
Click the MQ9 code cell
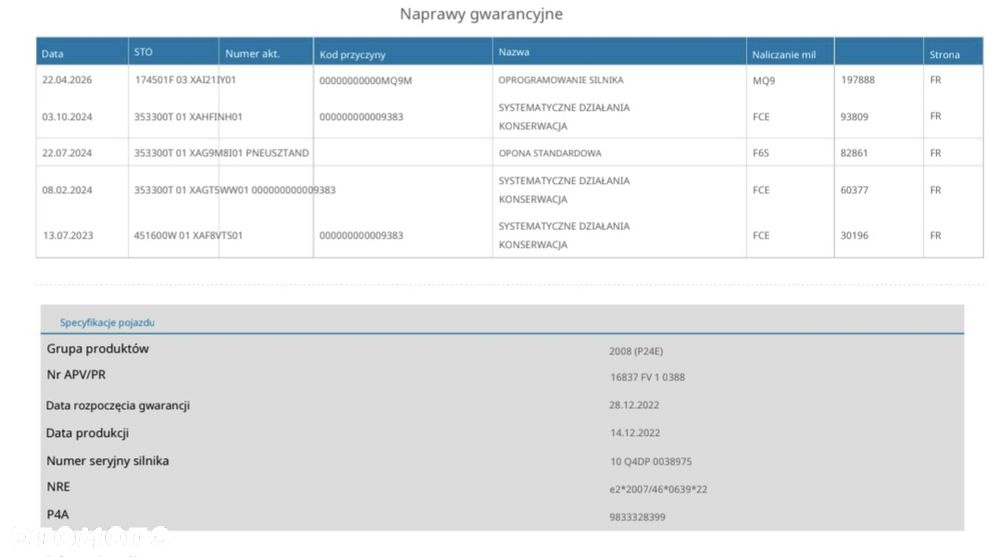[x=764, y=80]
